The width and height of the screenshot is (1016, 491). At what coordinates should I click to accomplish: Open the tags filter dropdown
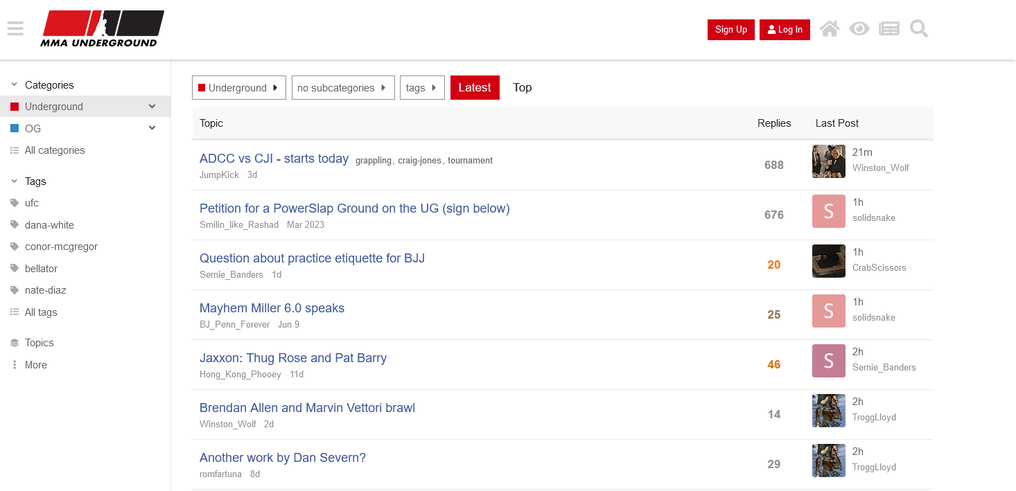422,87
